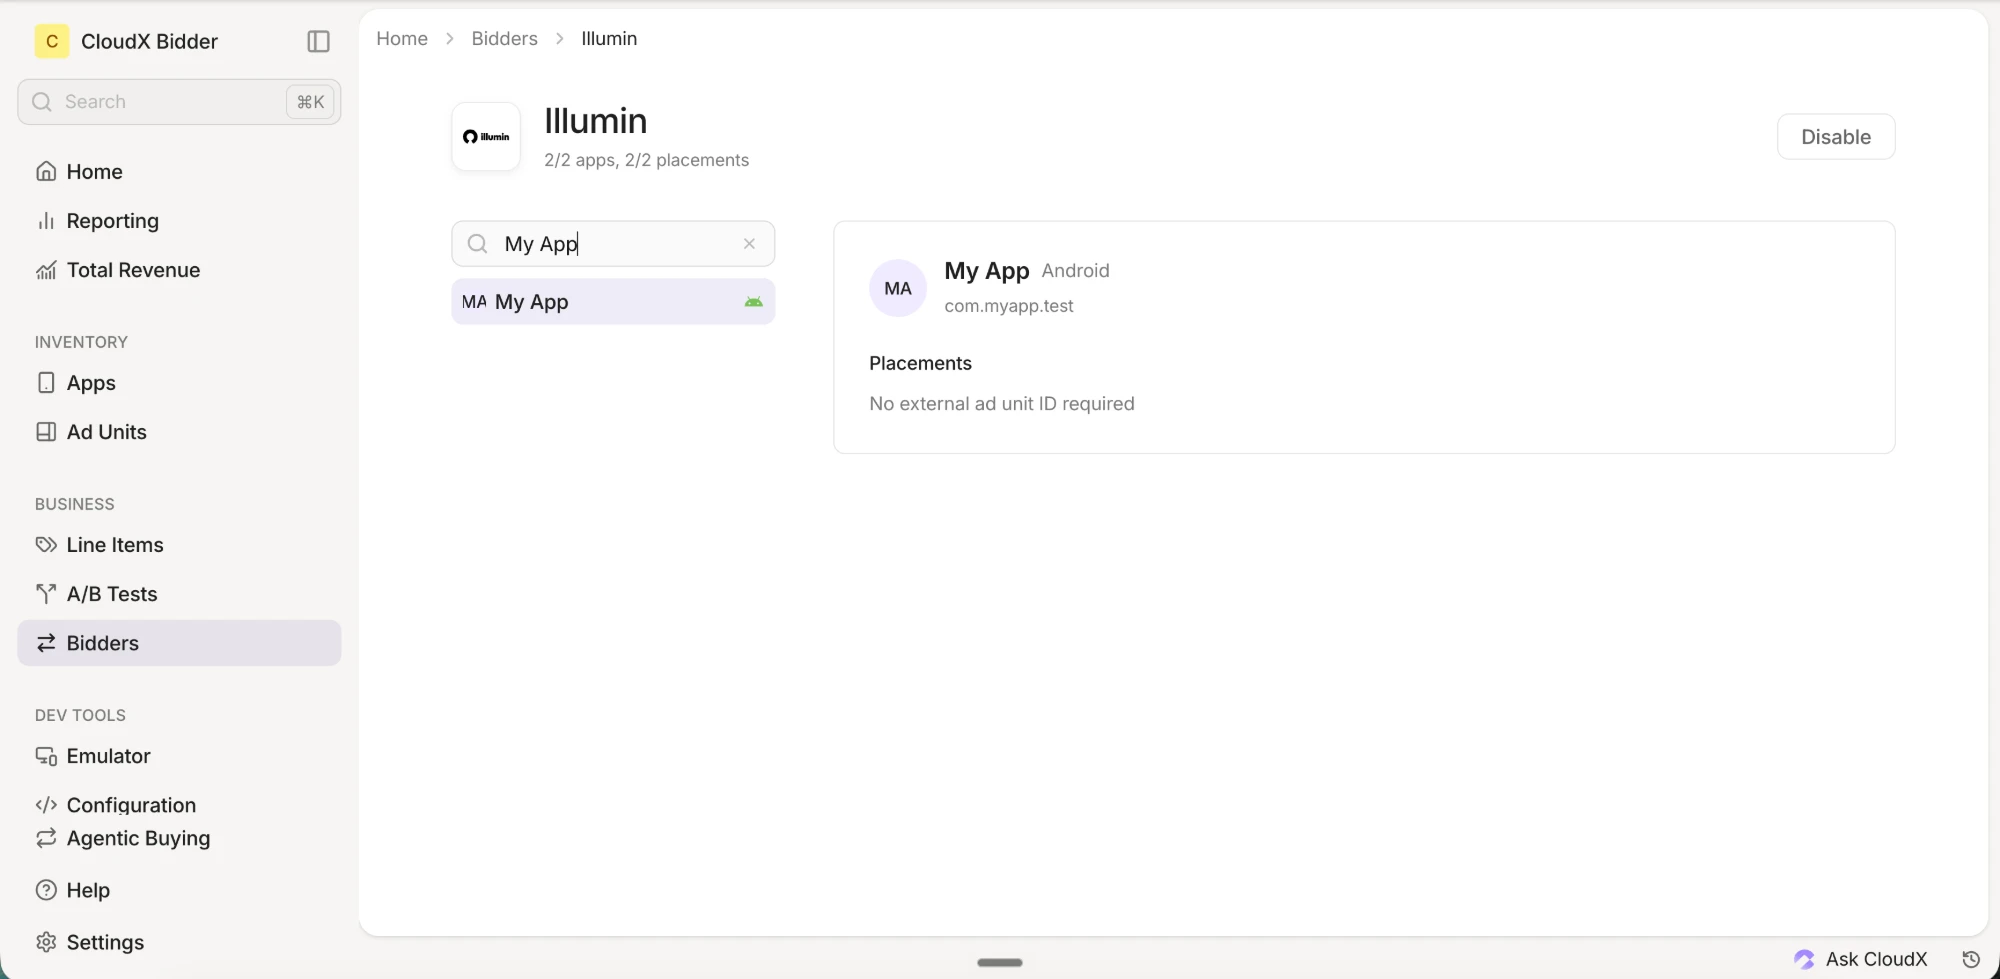The image size is (2000, 979).
Task: Click the Bidders swap arrows icon
Action: 46,643
